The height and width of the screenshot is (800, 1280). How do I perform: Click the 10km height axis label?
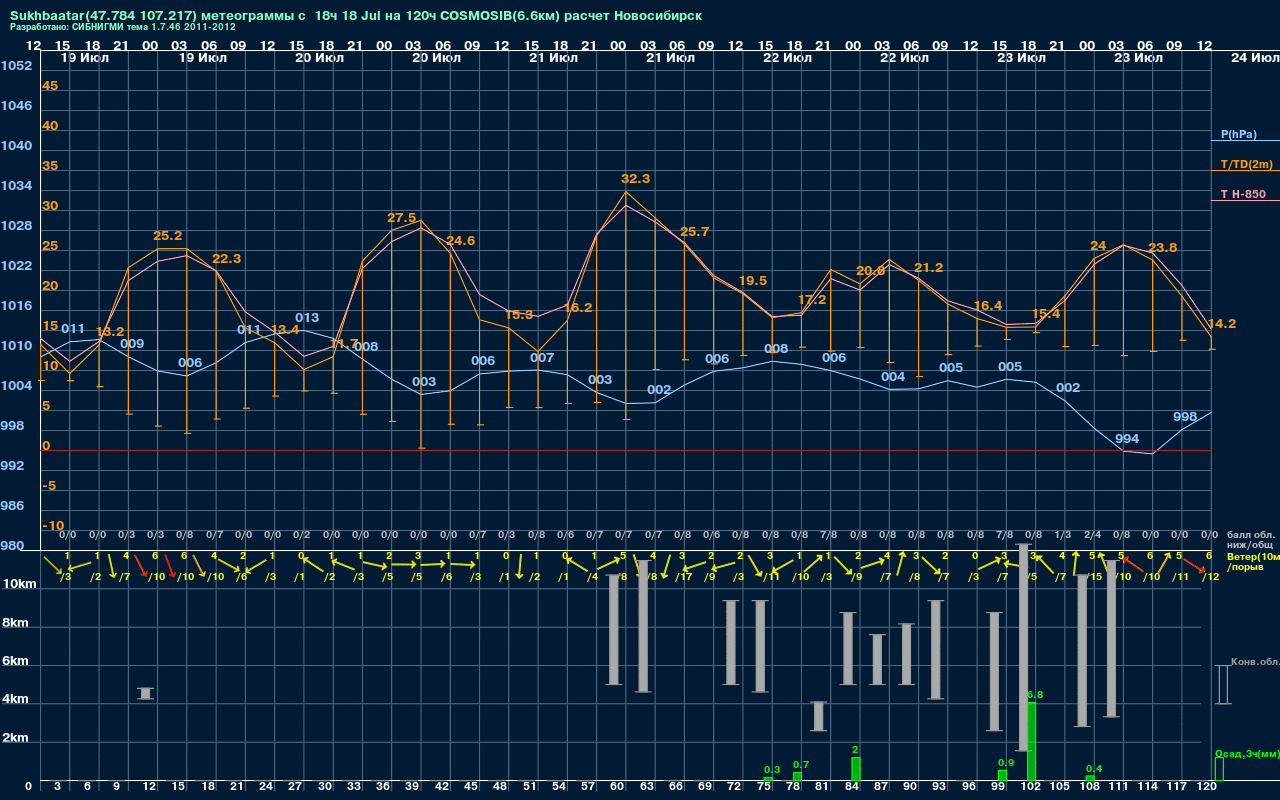(x=20, y=585)
